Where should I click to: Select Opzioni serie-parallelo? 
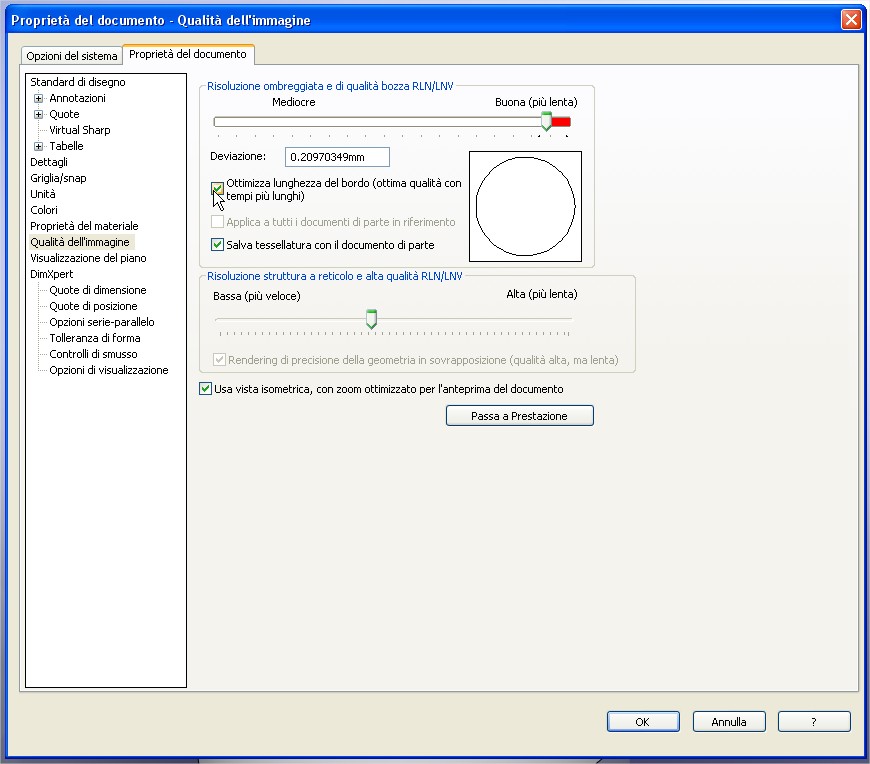pos(102,322)
